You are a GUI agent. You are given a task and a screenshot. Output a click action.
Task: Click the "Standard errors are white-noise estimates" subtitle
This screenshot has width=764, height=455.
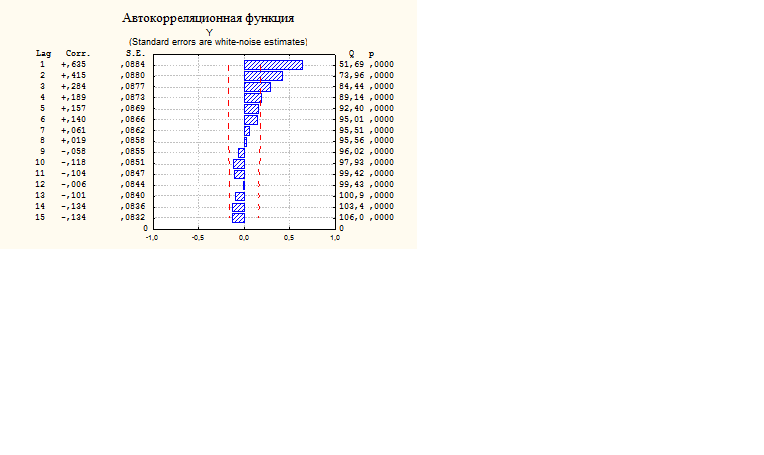(x=218, y=42)
